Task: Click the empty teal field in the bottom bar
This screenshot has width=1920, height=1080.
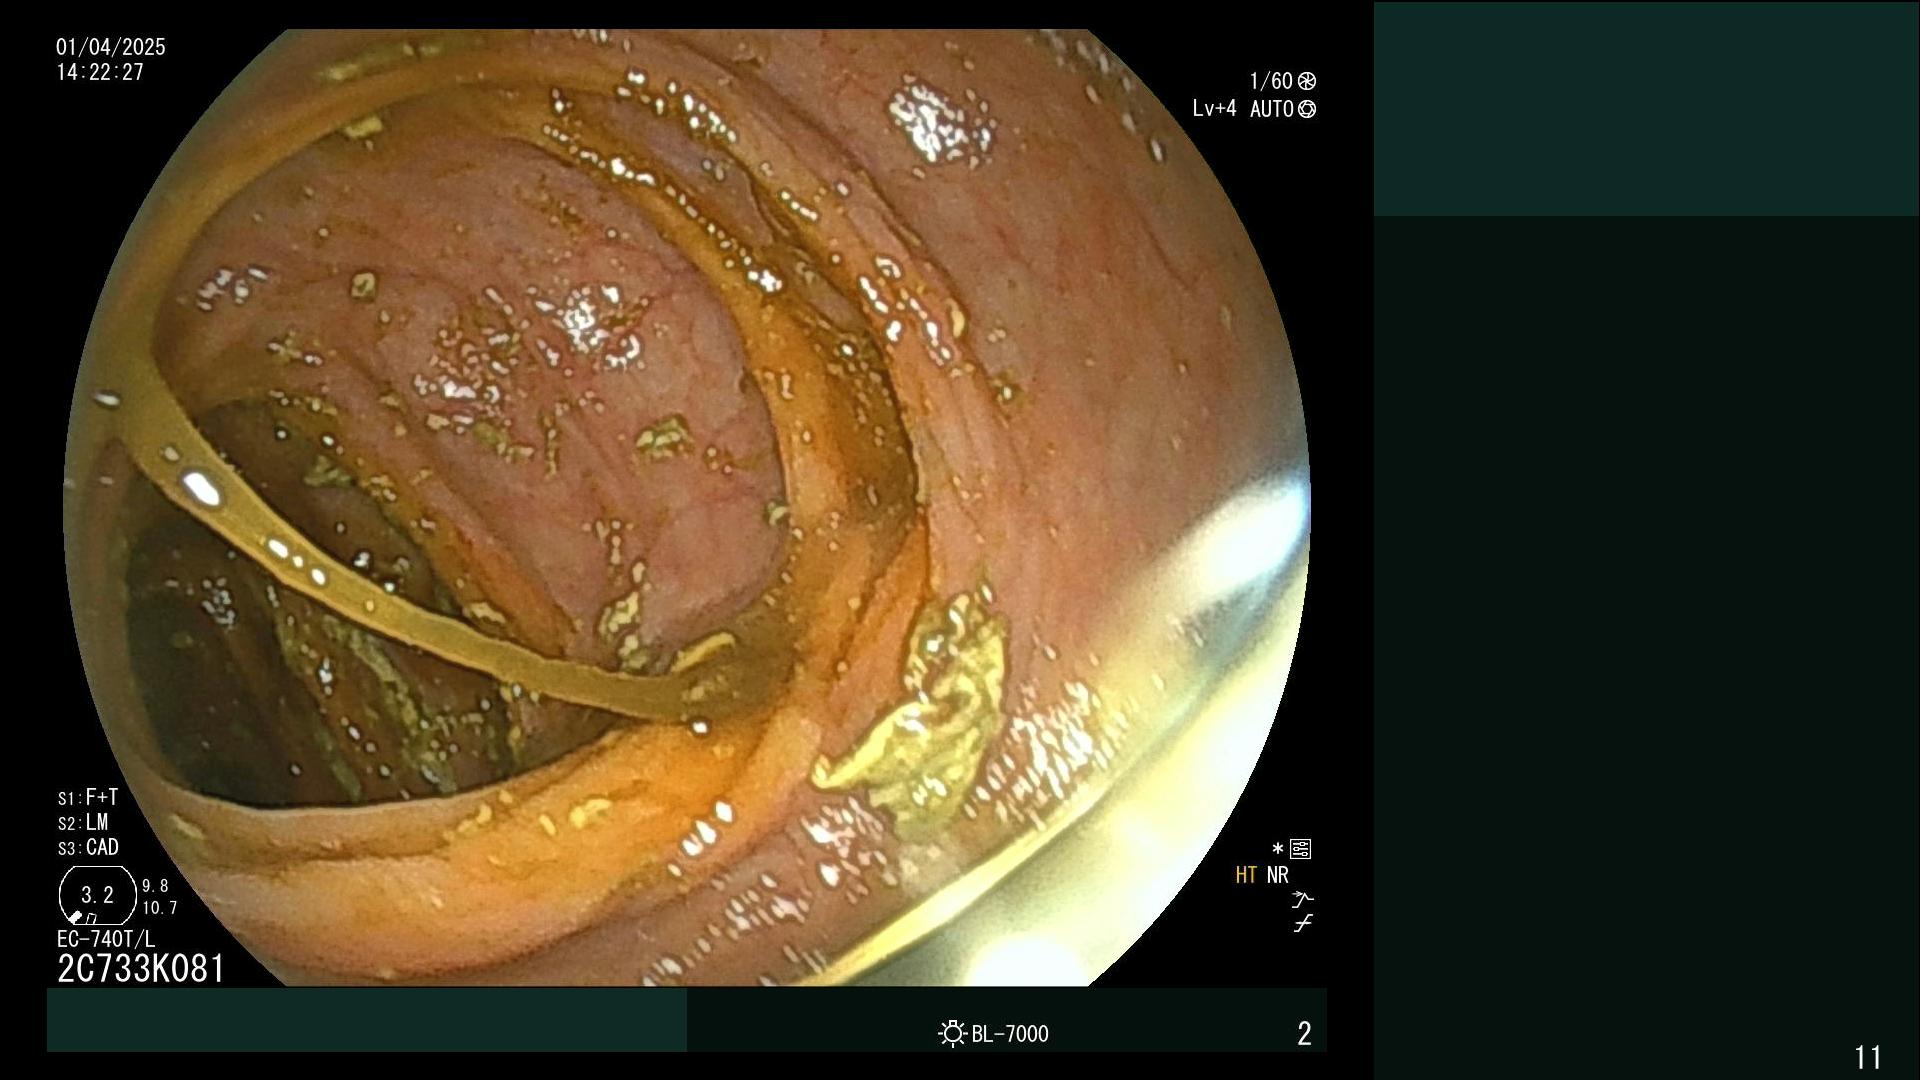Action: pyautogui.click(x=367, y=1019)
